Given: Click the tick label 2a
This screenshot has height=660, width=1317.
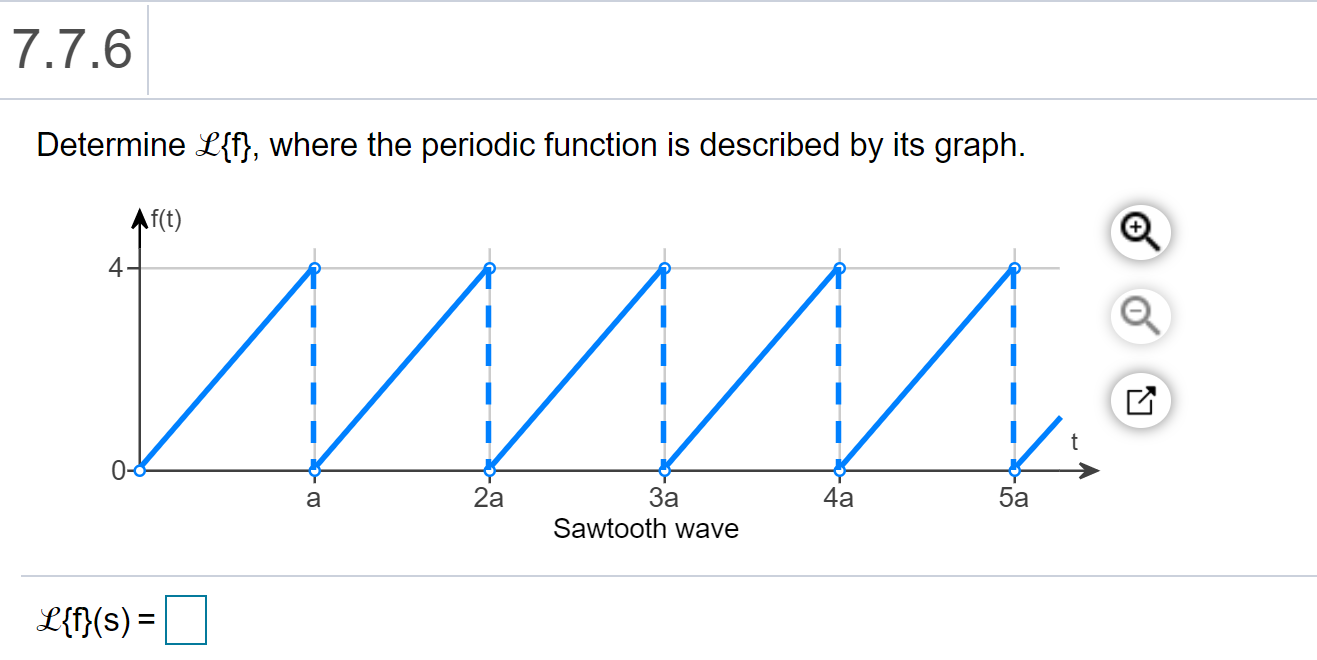Looking at the screenshot, I should point(488,497).
